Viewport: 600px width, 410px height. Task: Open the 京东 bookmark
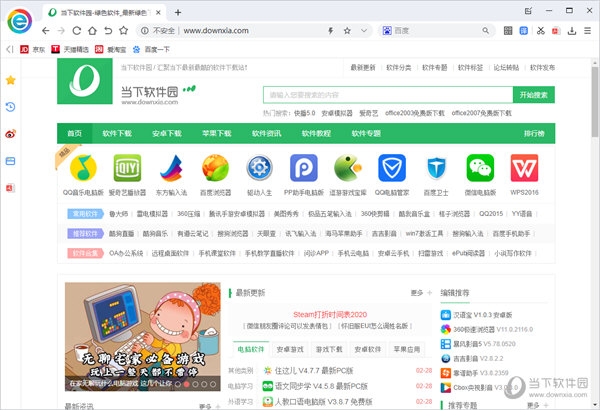tap(33, 49)
